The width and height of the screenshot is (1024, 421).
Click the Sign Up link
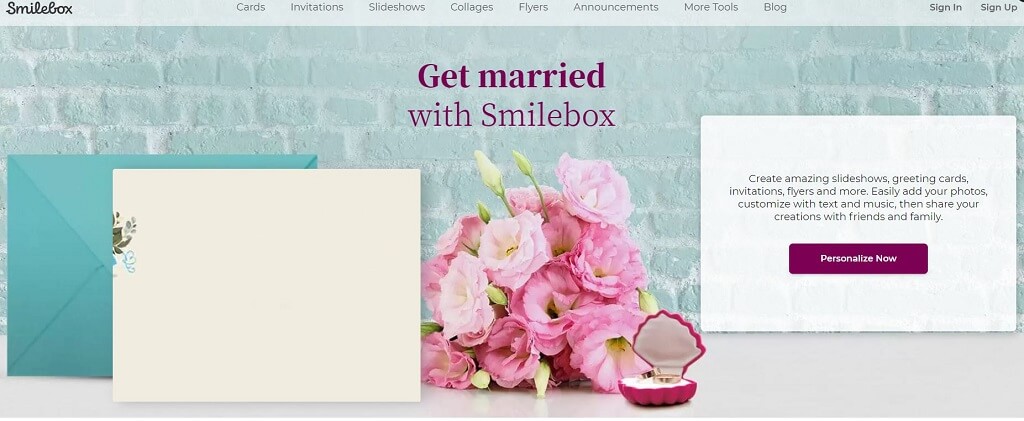999,7
